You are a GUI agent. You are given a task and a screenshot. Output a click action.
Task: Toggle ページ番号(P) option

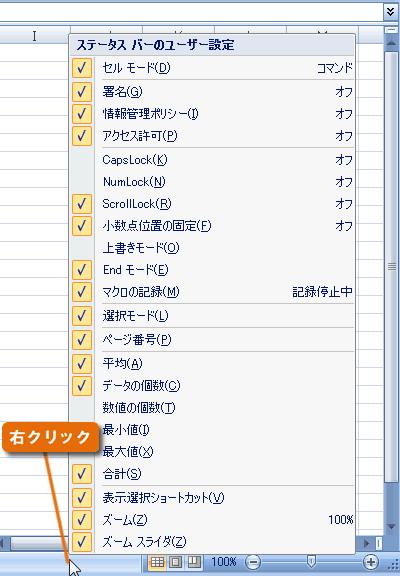[x=212, y=340]
